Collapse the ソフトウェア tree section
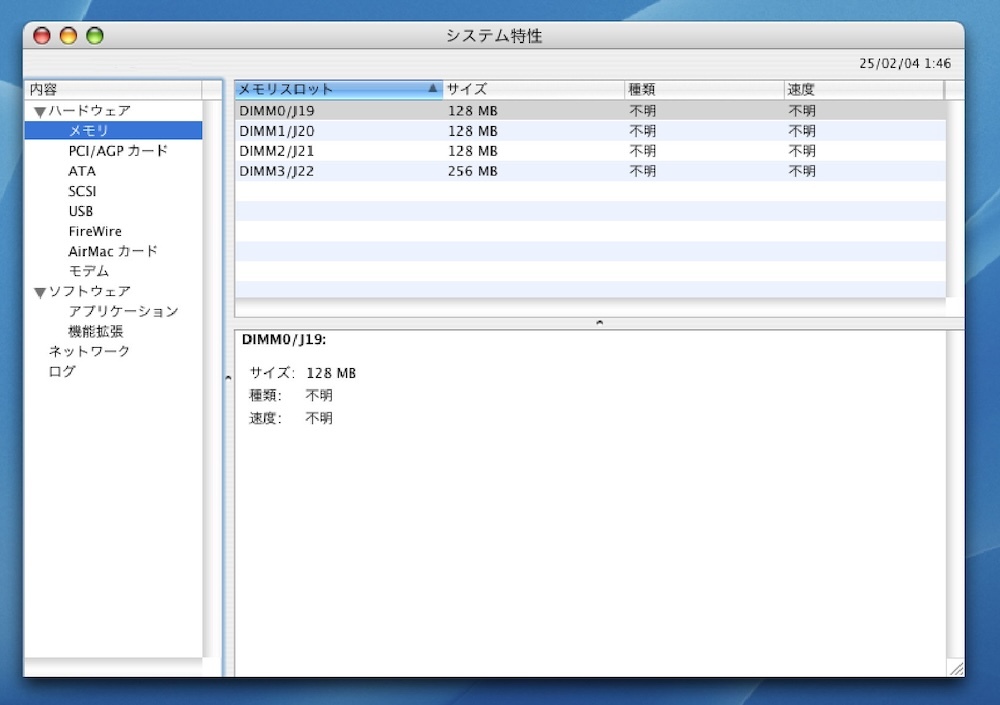The width and height of the screenshot is (1000, 705). 40,293
